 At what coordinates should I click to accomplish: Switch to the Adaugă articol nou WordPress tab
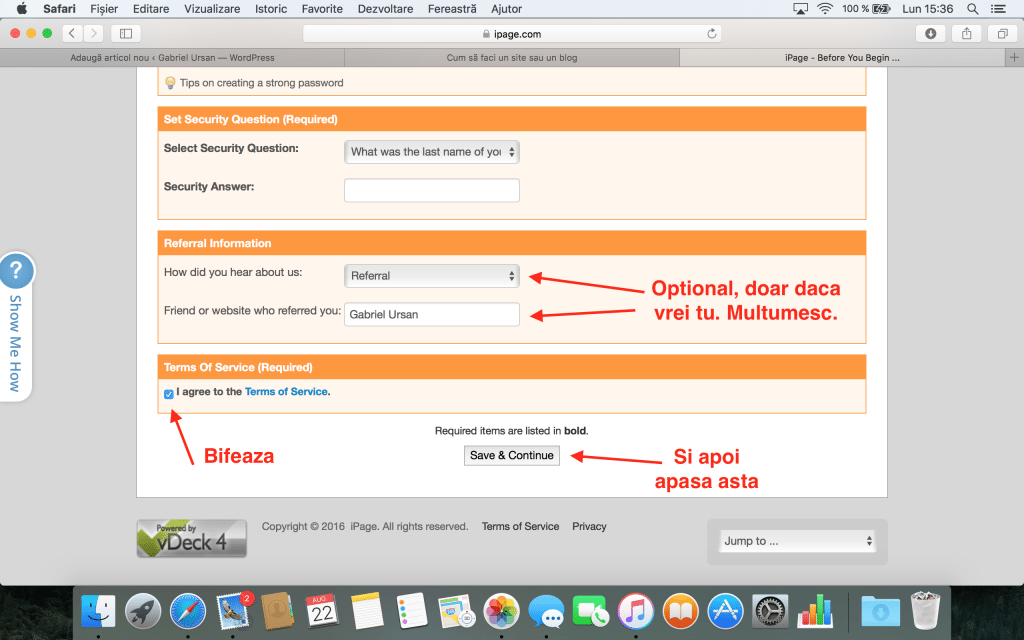(x=172, y=57)
